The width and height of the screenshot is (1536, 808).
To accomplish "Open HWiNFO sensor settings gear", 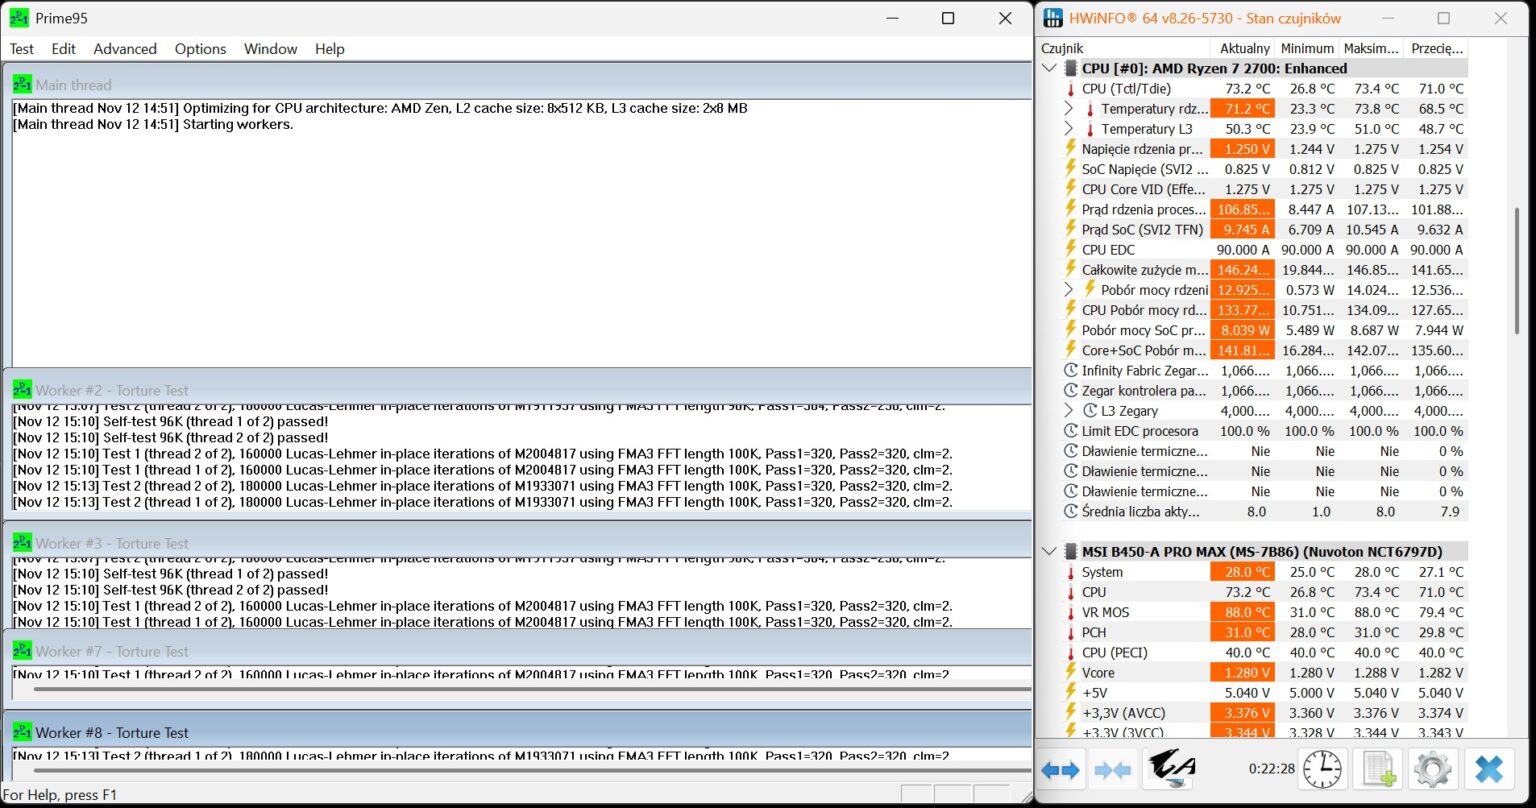I will click(x=1432, y=769).
